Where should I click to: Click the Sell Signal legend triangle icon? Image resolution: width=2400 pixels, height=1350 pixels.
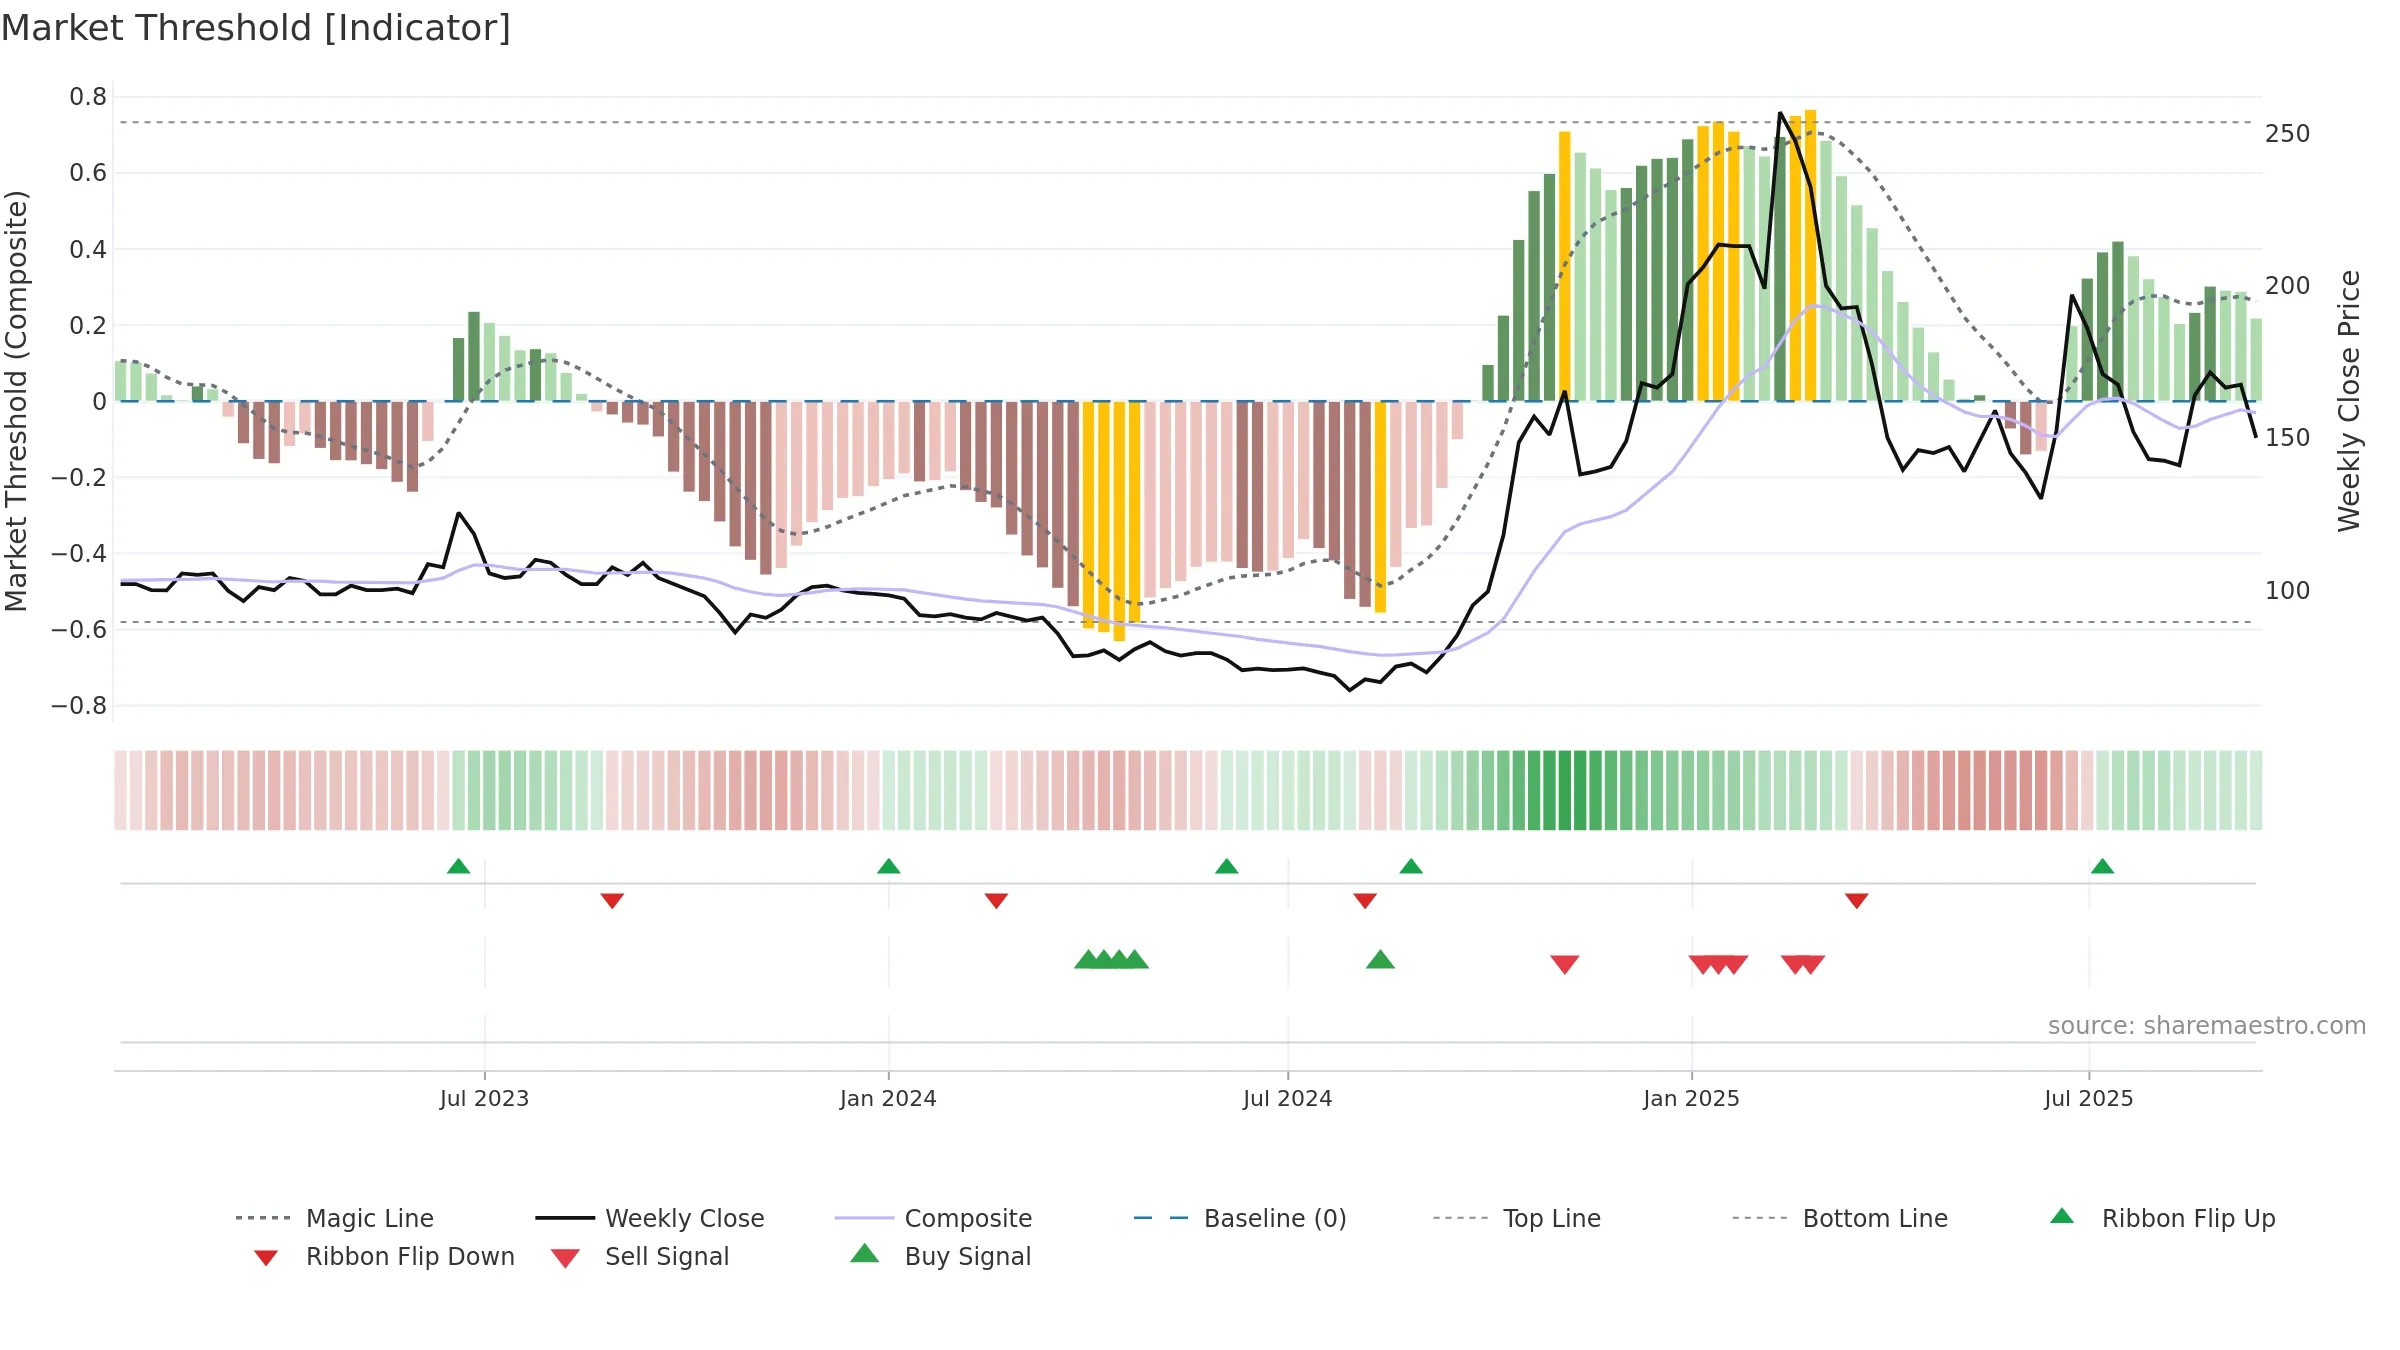(565, 1258)
